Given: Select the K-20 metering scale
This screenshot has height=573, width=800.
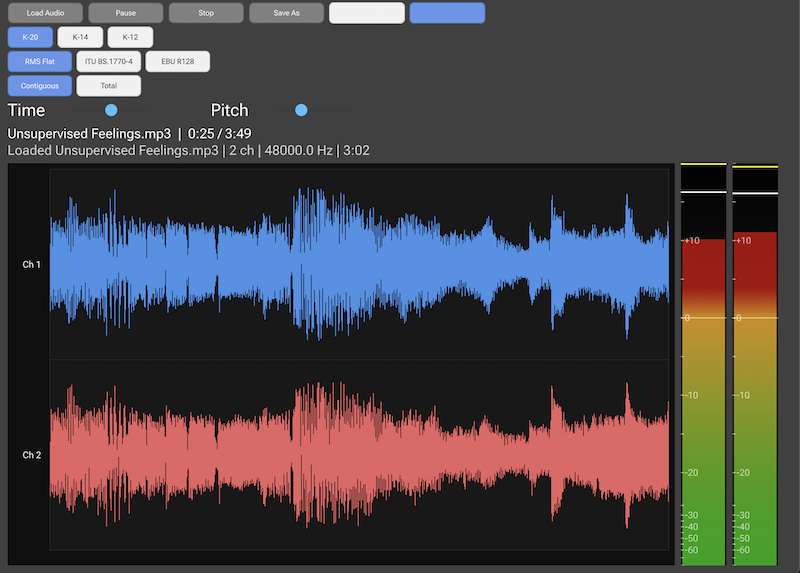Looking at the screenshot, I should pos(30,37).
